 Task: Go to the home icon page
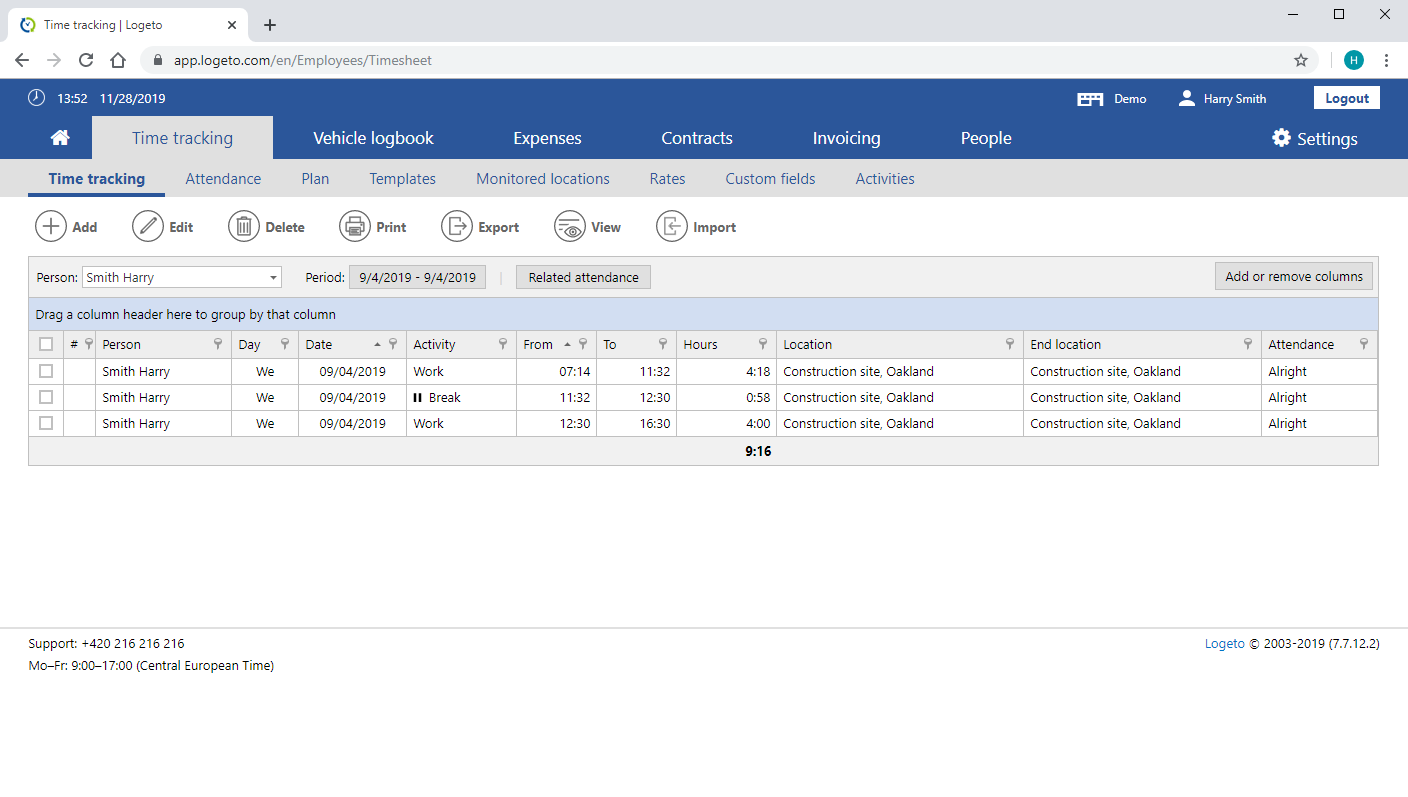[x=60, y=138]
